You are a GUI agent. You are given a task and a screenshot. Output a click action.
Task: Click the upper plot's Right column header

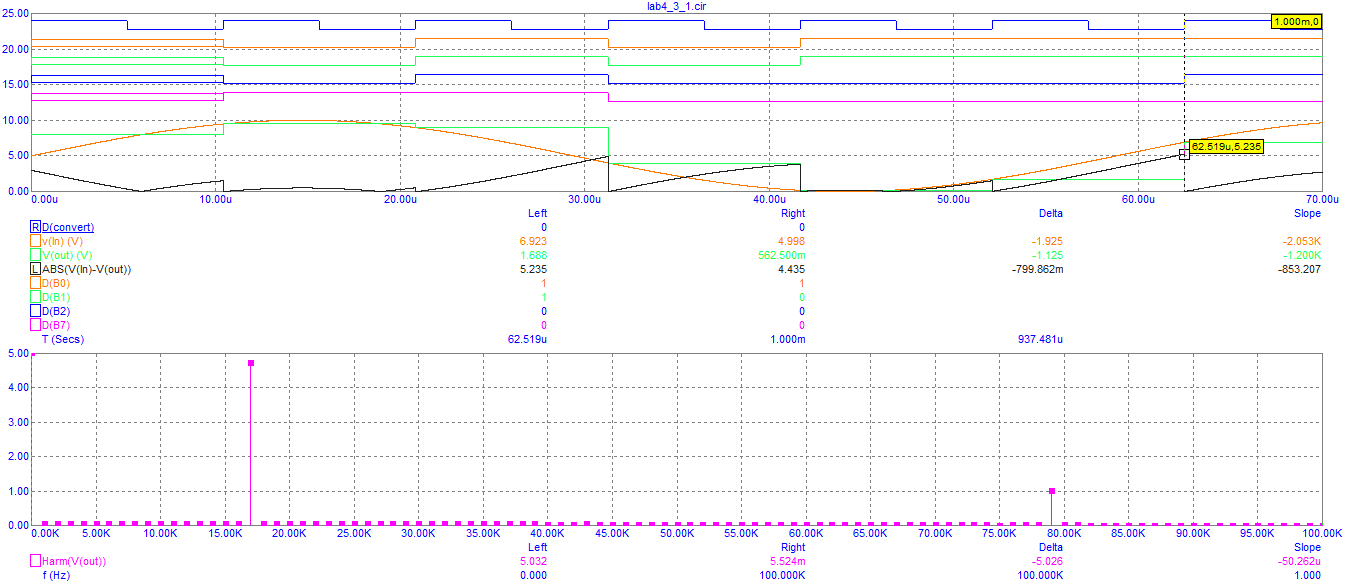tap(792, 213)
